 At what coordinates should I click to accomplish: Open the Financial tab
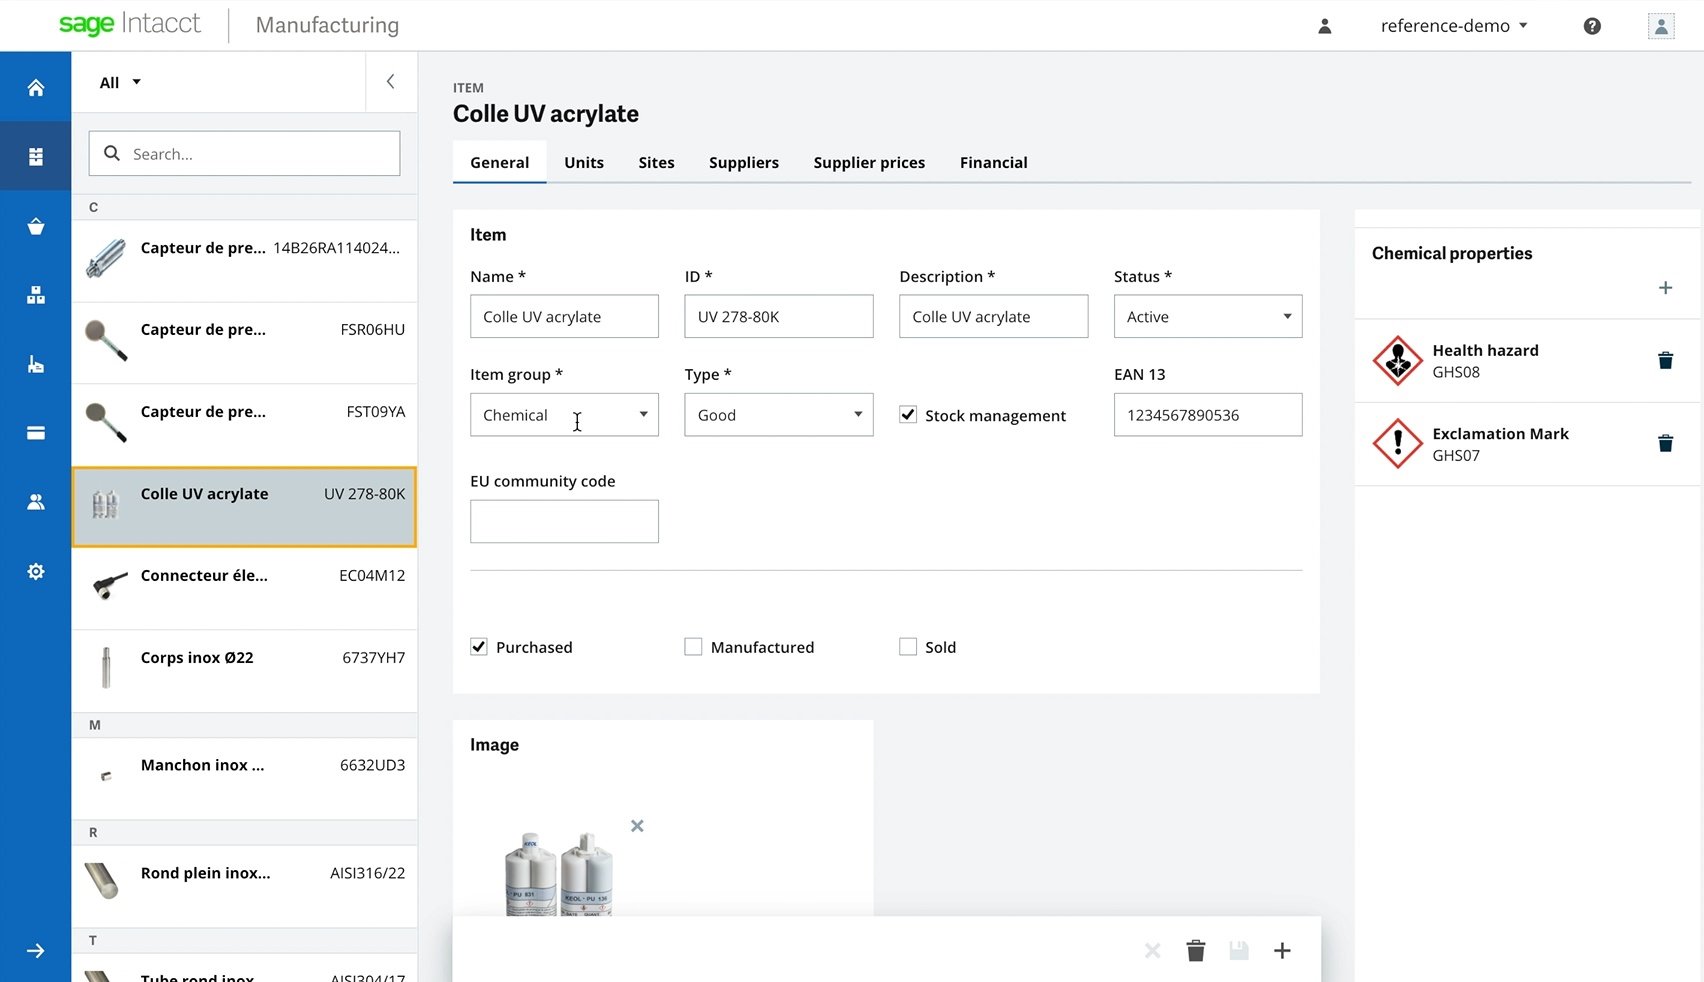click(993, 162)
